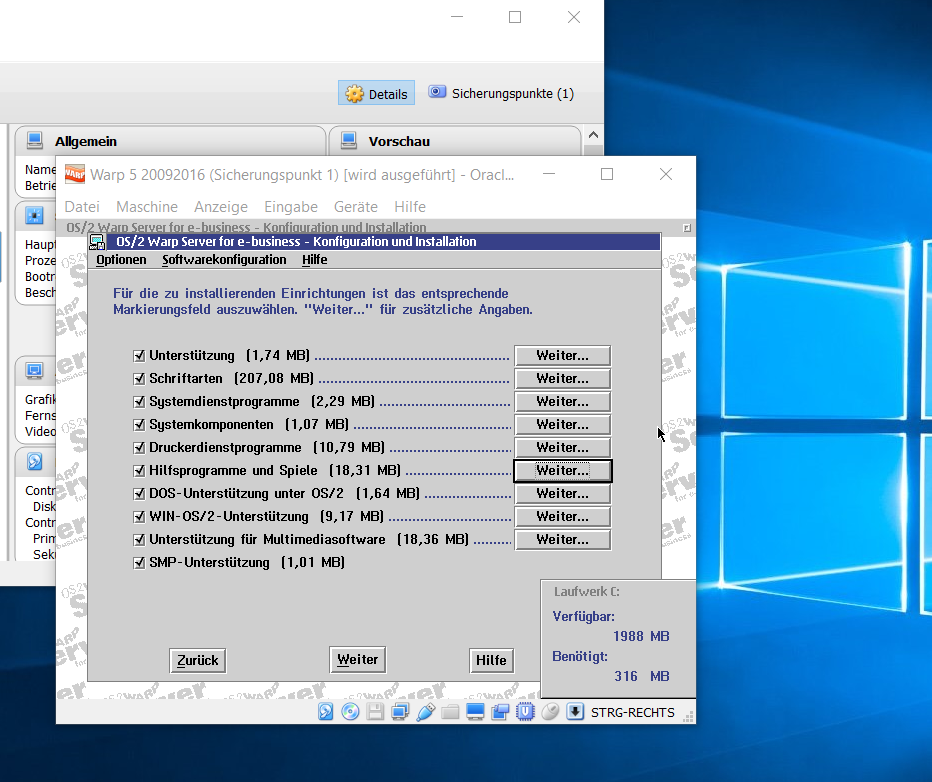
Task: Open the VirtualBox Hilfe menu
Action: pyautogui.click(x=410, y=207)
